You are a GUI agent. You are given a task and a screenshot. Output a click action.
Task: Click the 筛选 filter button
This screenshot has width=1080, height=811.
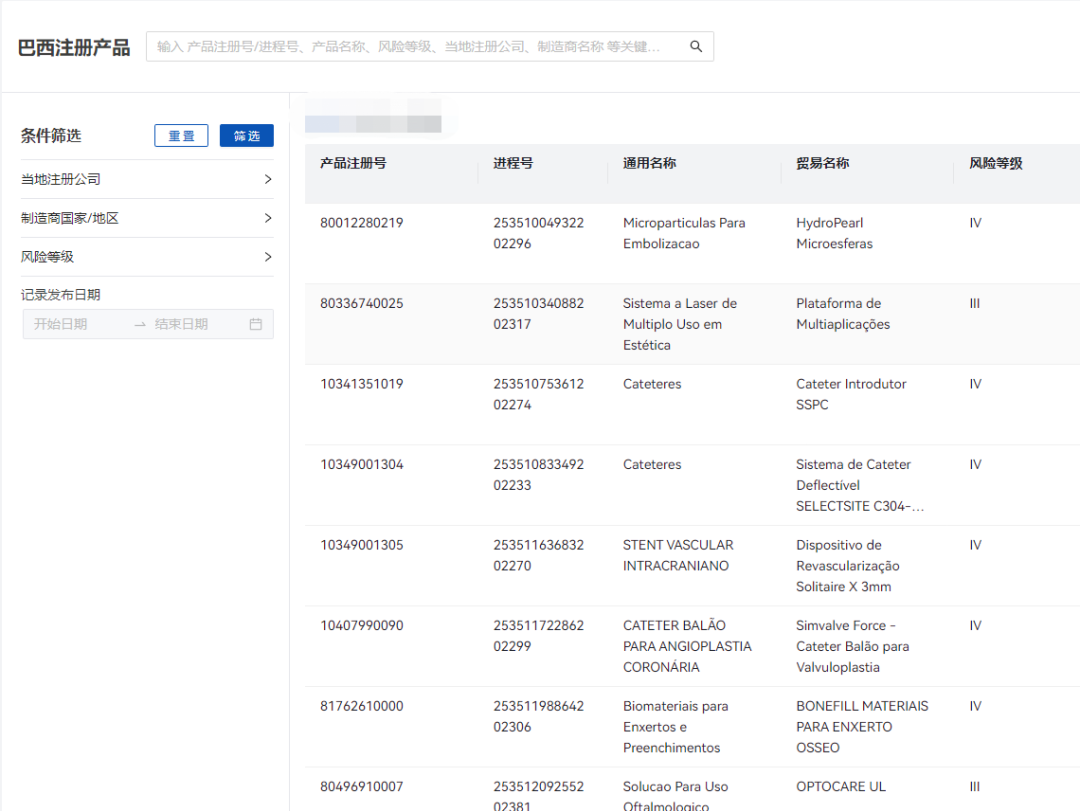tap(247, 136)
